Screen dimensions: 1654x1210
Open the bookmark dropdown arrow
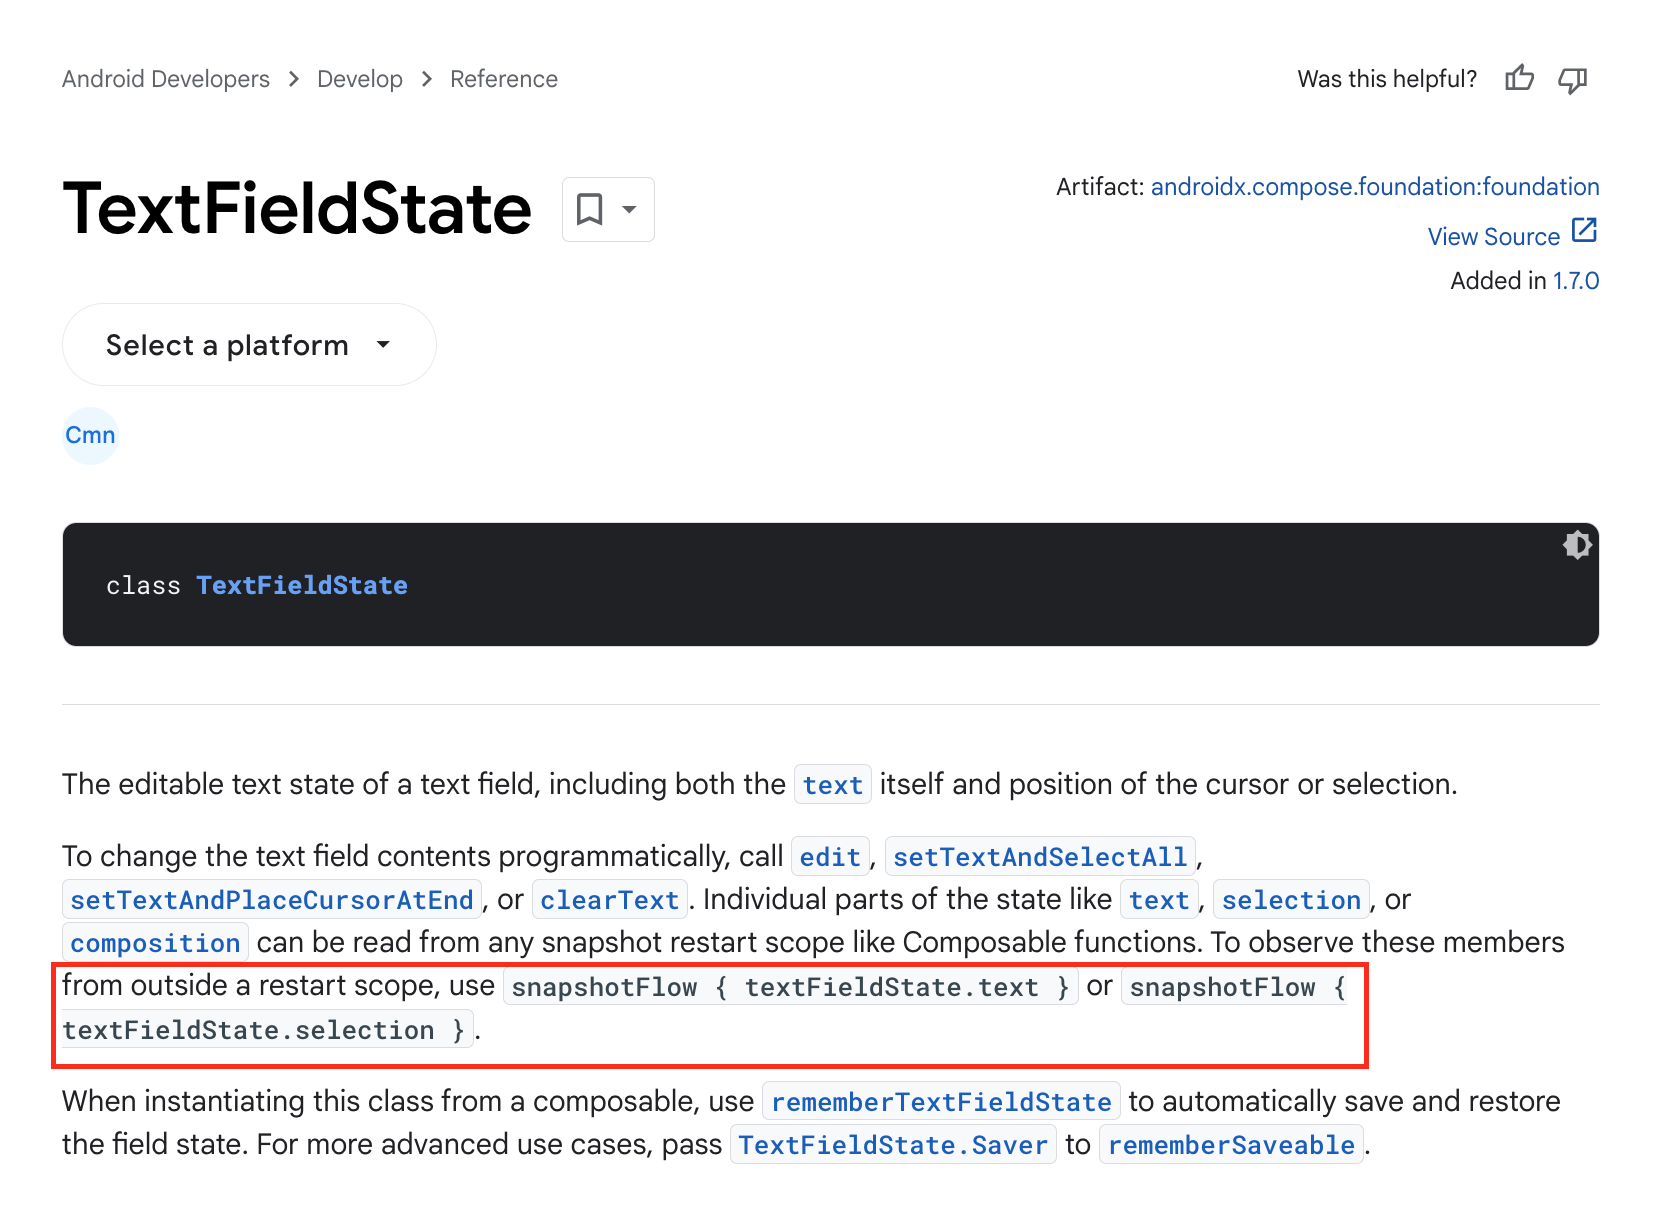click(x=629, y=209)
